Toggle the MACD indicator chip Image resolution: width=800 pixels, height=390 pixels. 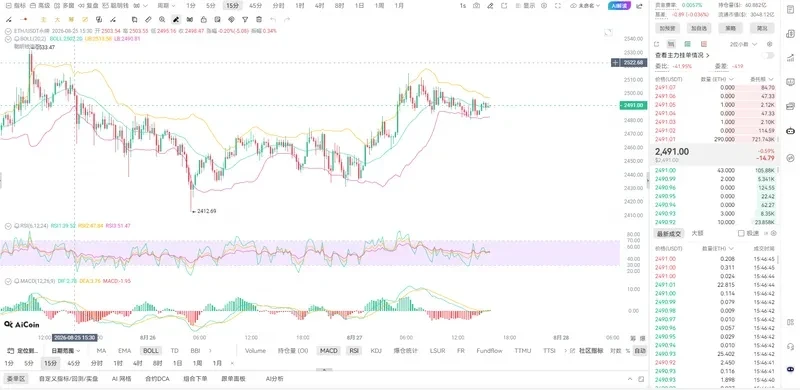tap(329, 351)
